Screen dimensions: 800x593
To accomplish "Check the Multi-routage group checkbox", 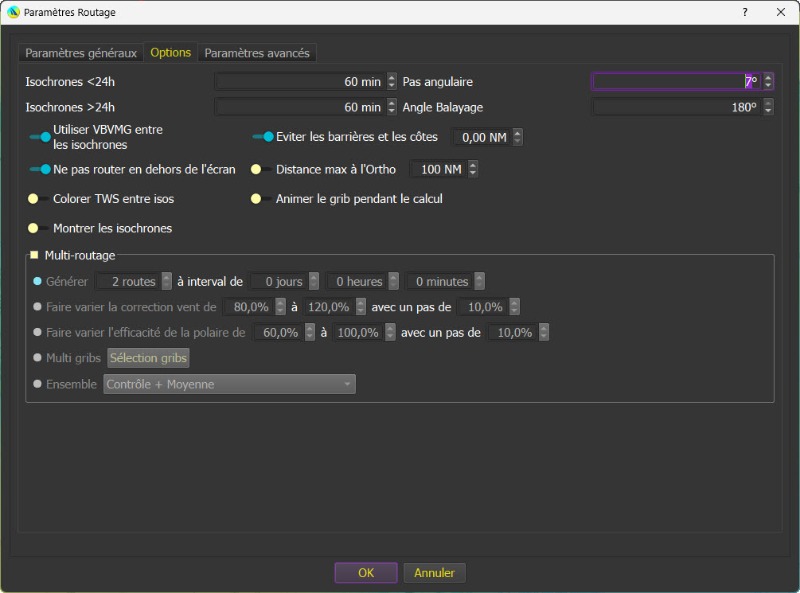I will pos(34,256).
